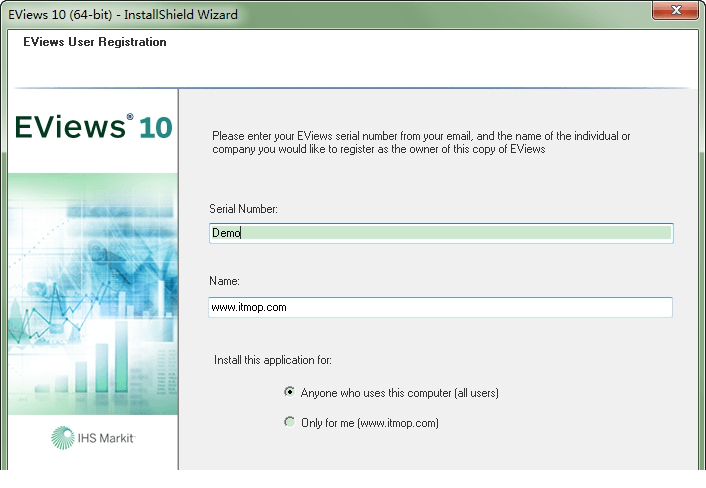The height and width of the screenshot is (488, 706).
Task: Click the serial number instruction paragraph
Action: coord(421,142)
